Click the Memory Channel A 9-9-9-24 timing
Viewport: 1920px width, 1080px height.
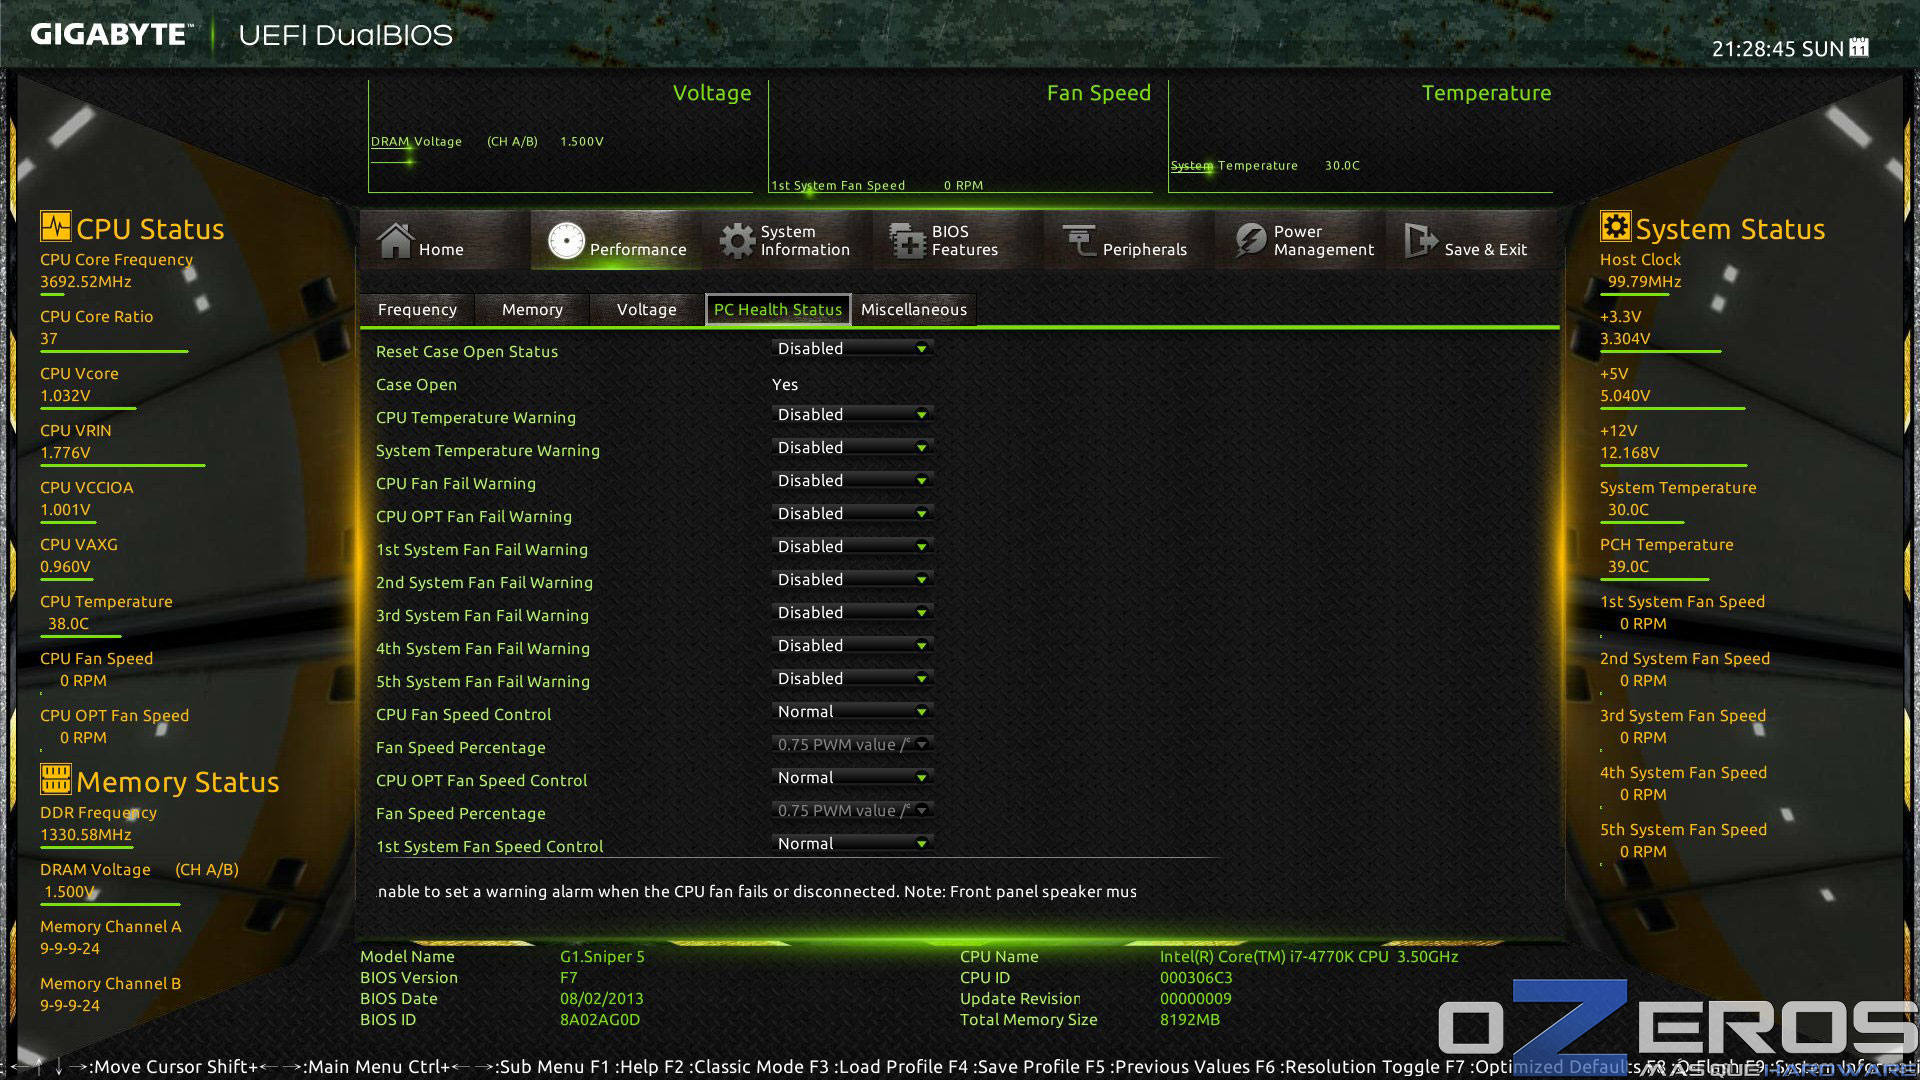point(70,949)
